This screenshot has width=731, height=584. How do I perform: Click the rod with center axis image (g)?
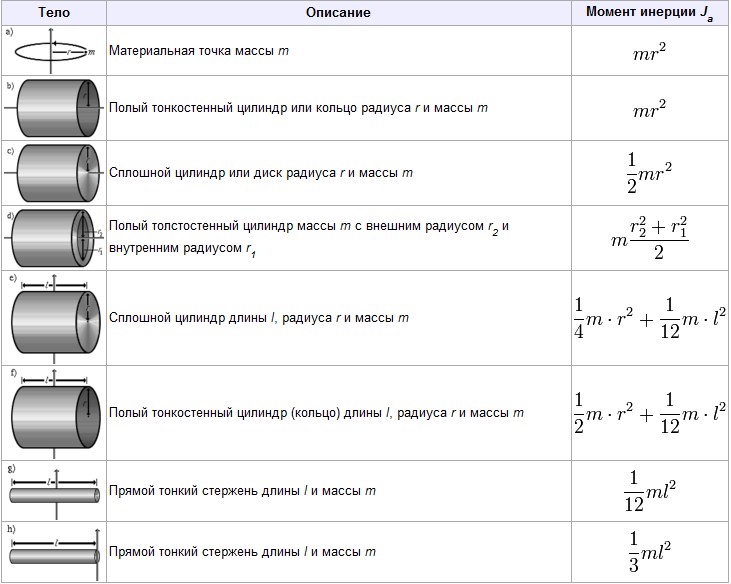point(54,492)
